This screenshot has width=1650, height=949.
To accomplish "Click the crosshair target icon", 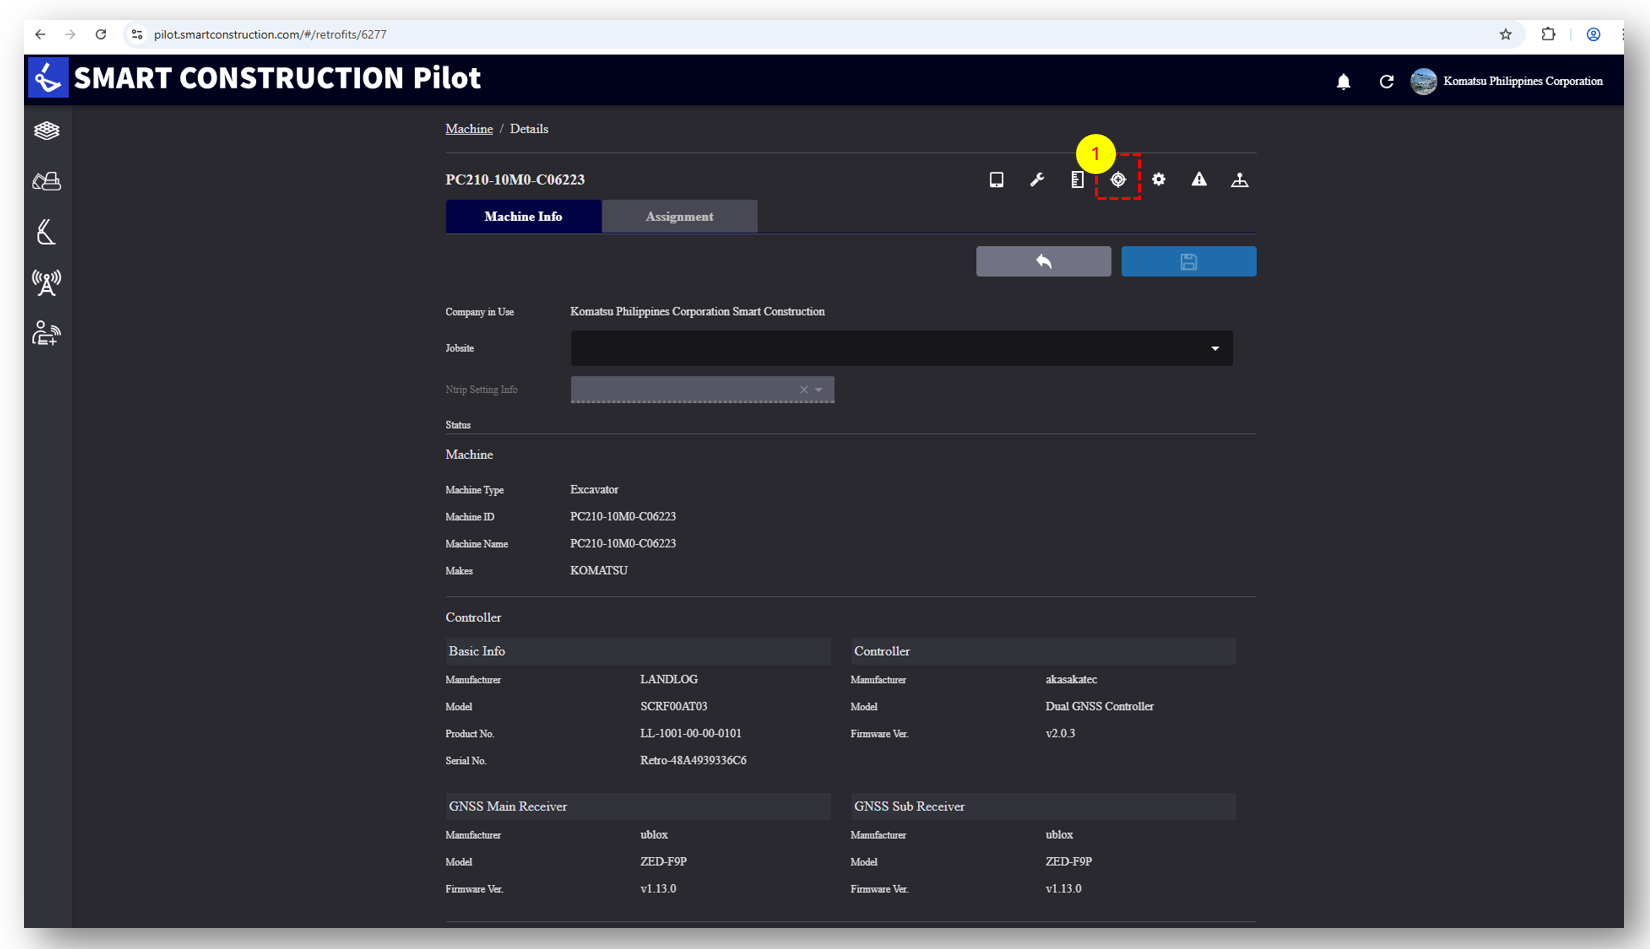I will 1118,180.
